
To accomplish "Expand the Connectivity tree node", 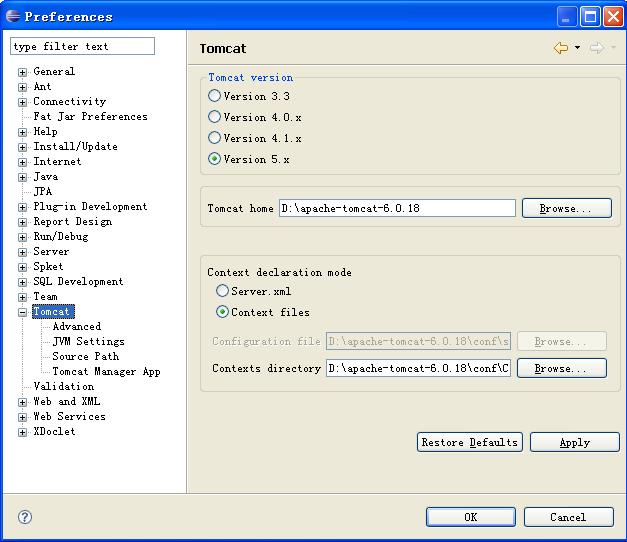I will point(22,102).
